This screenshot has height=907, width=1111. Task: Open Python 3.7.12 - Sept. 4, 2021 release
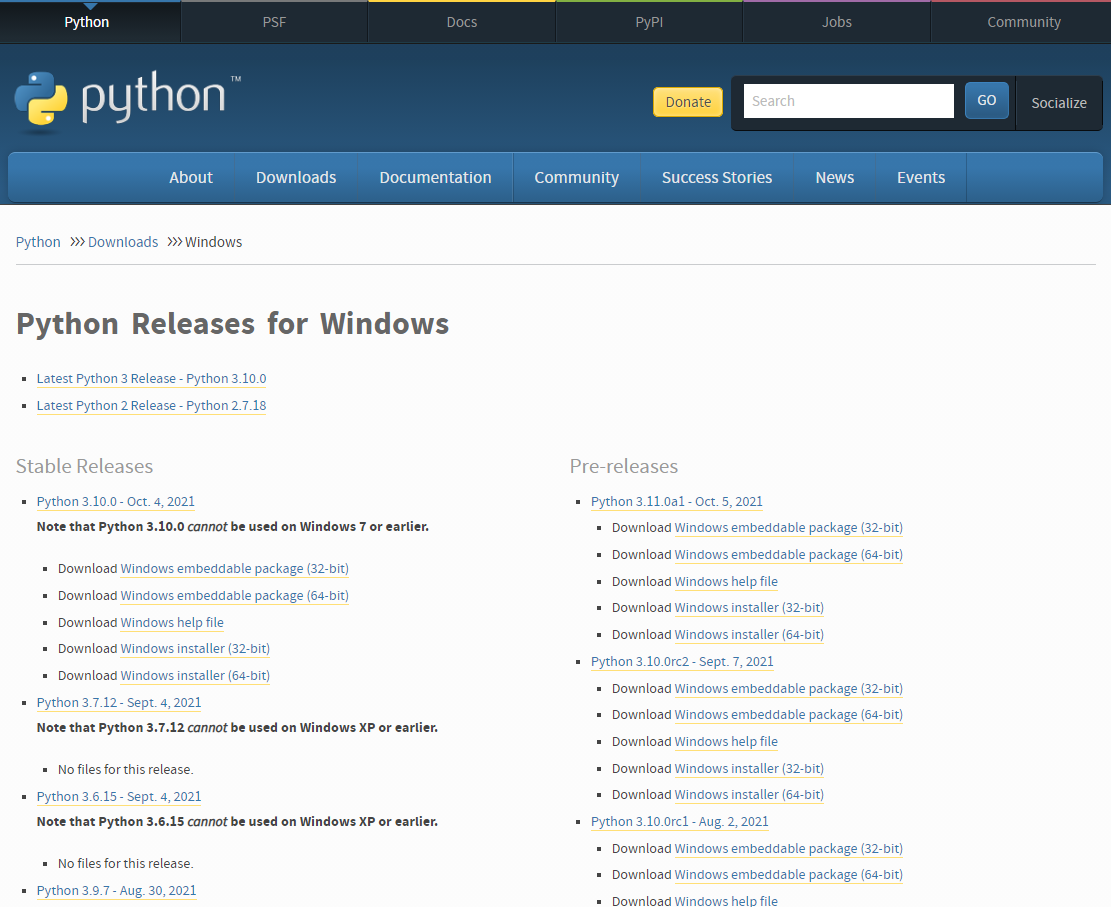point(119,702)
